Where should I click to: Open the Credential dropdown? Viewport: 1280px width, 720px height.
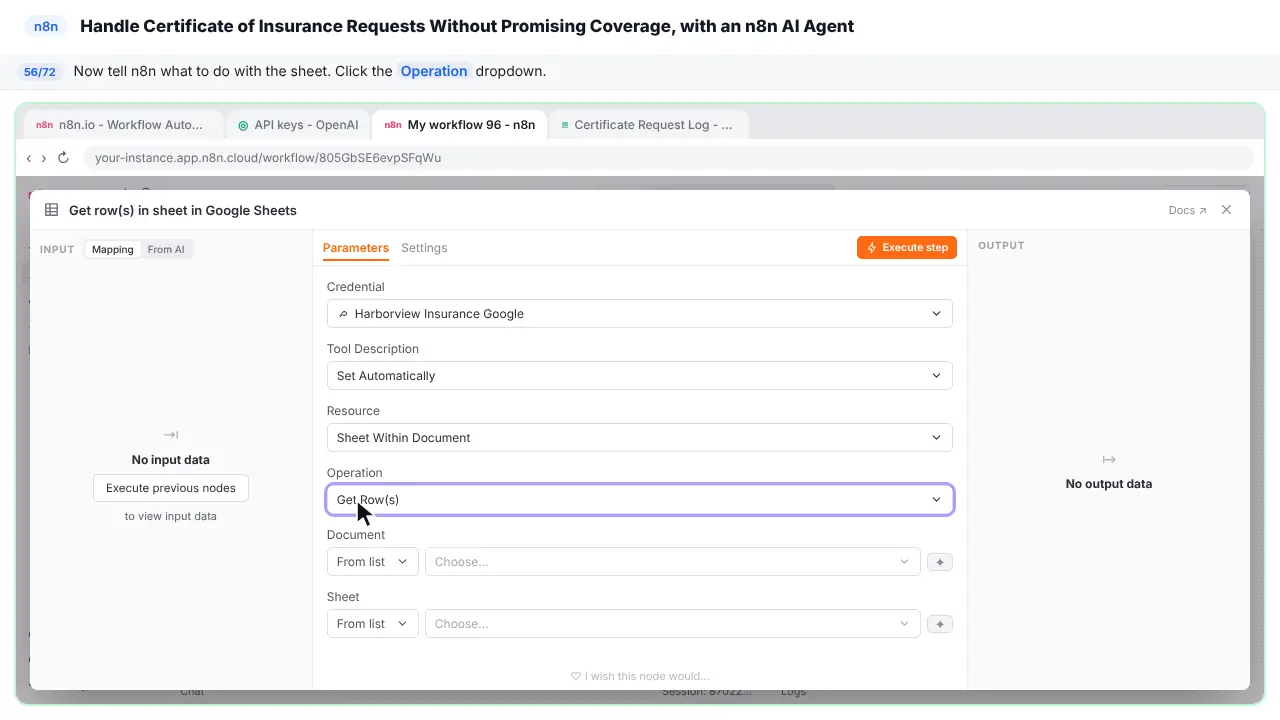(x=640, y=314)
